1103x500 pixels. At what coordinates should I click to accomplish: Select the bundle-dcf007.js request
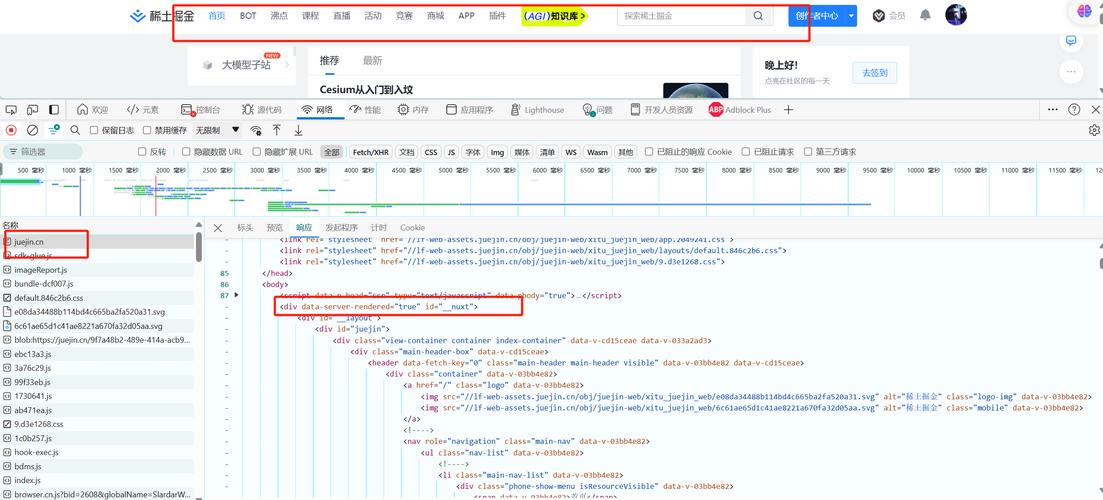coord(97,283)
